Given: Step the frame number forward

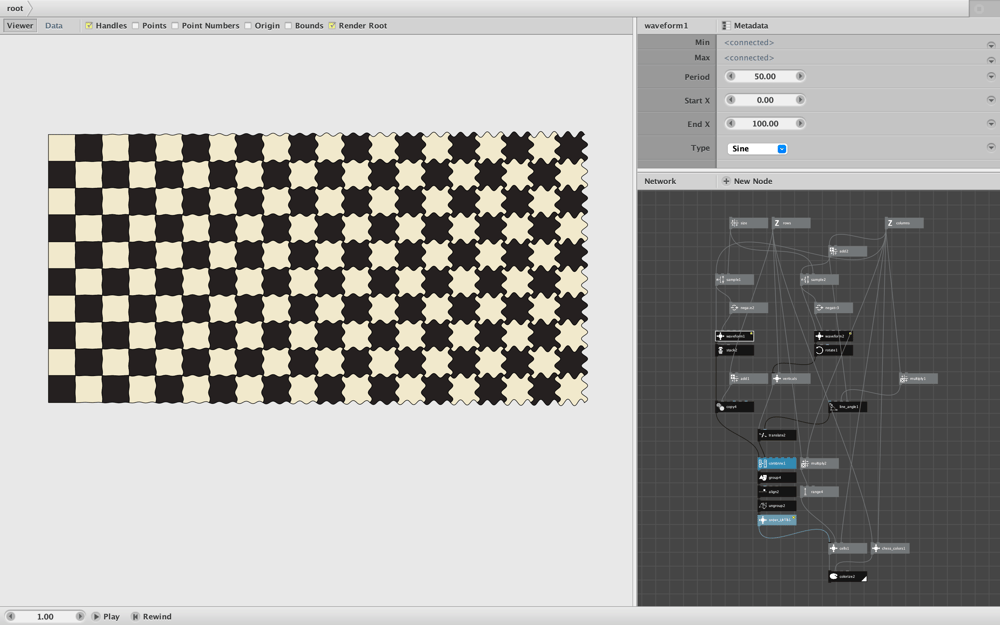Looking at the screenshot, I should [x=80, y=617].
